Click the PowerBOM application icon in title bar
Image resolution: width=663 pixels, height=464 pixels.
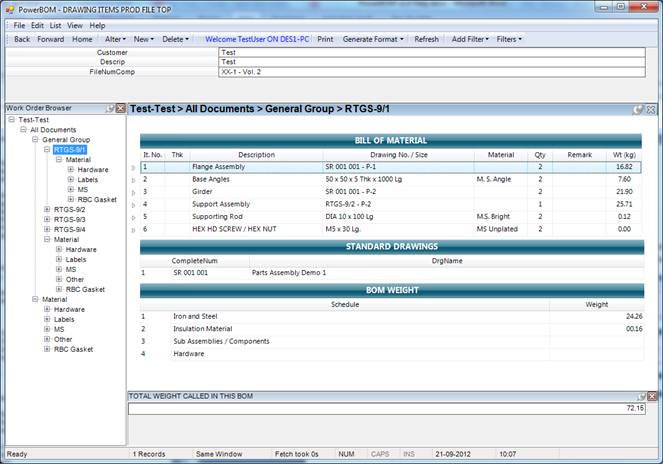tap(9, 8)
